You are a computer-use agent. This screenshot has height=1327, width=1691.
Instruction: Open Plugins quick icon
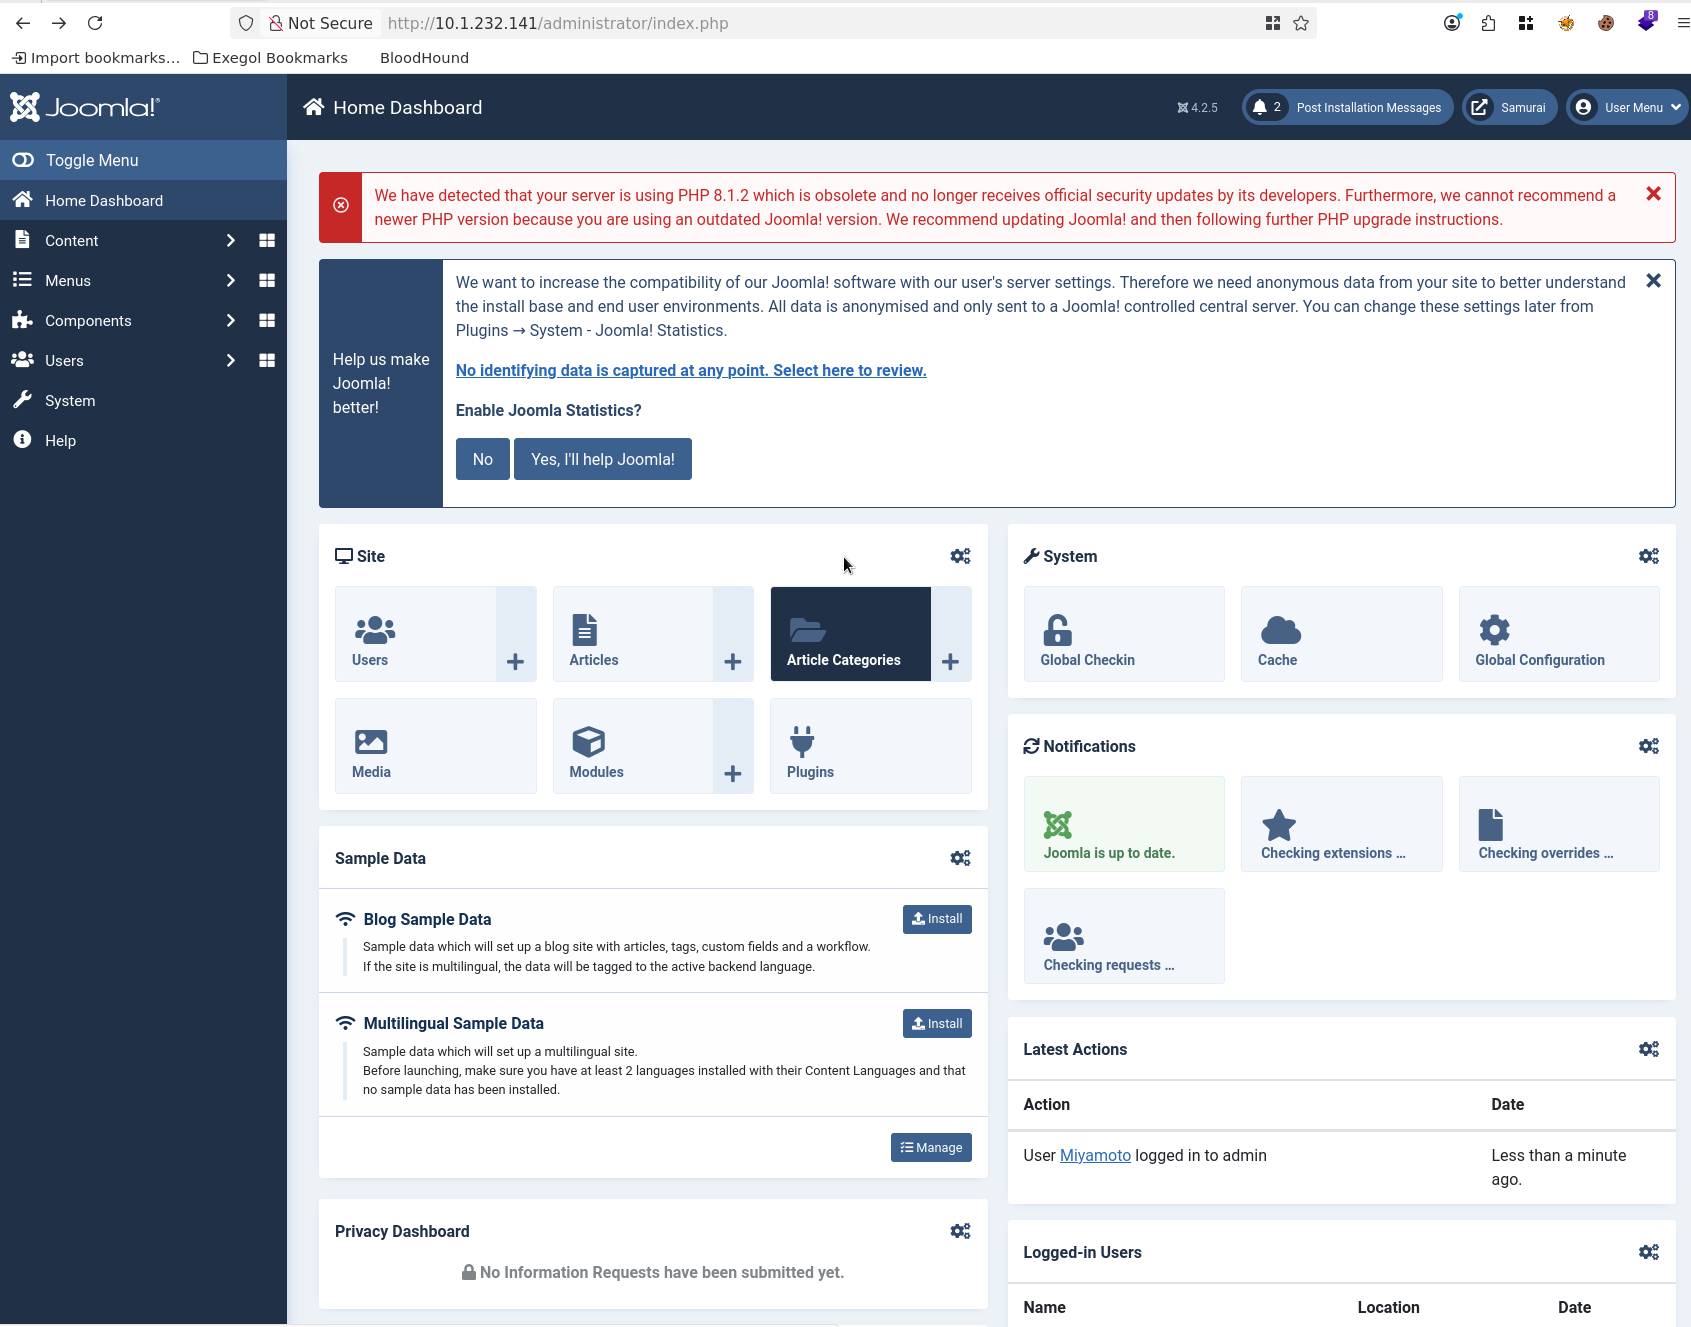click(871, 746)
